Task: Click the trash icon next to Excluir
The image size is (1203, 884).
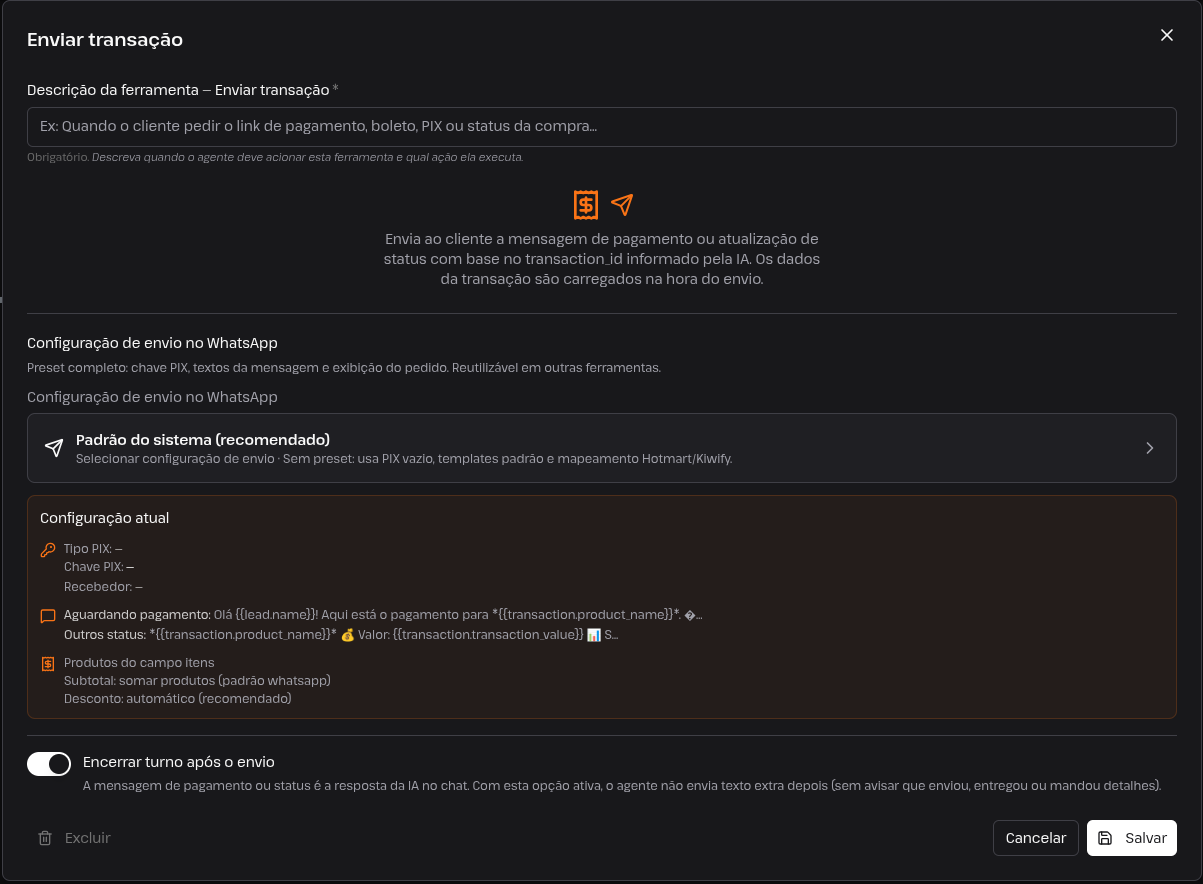Action: pyautogui.click(x=45, y=838)
